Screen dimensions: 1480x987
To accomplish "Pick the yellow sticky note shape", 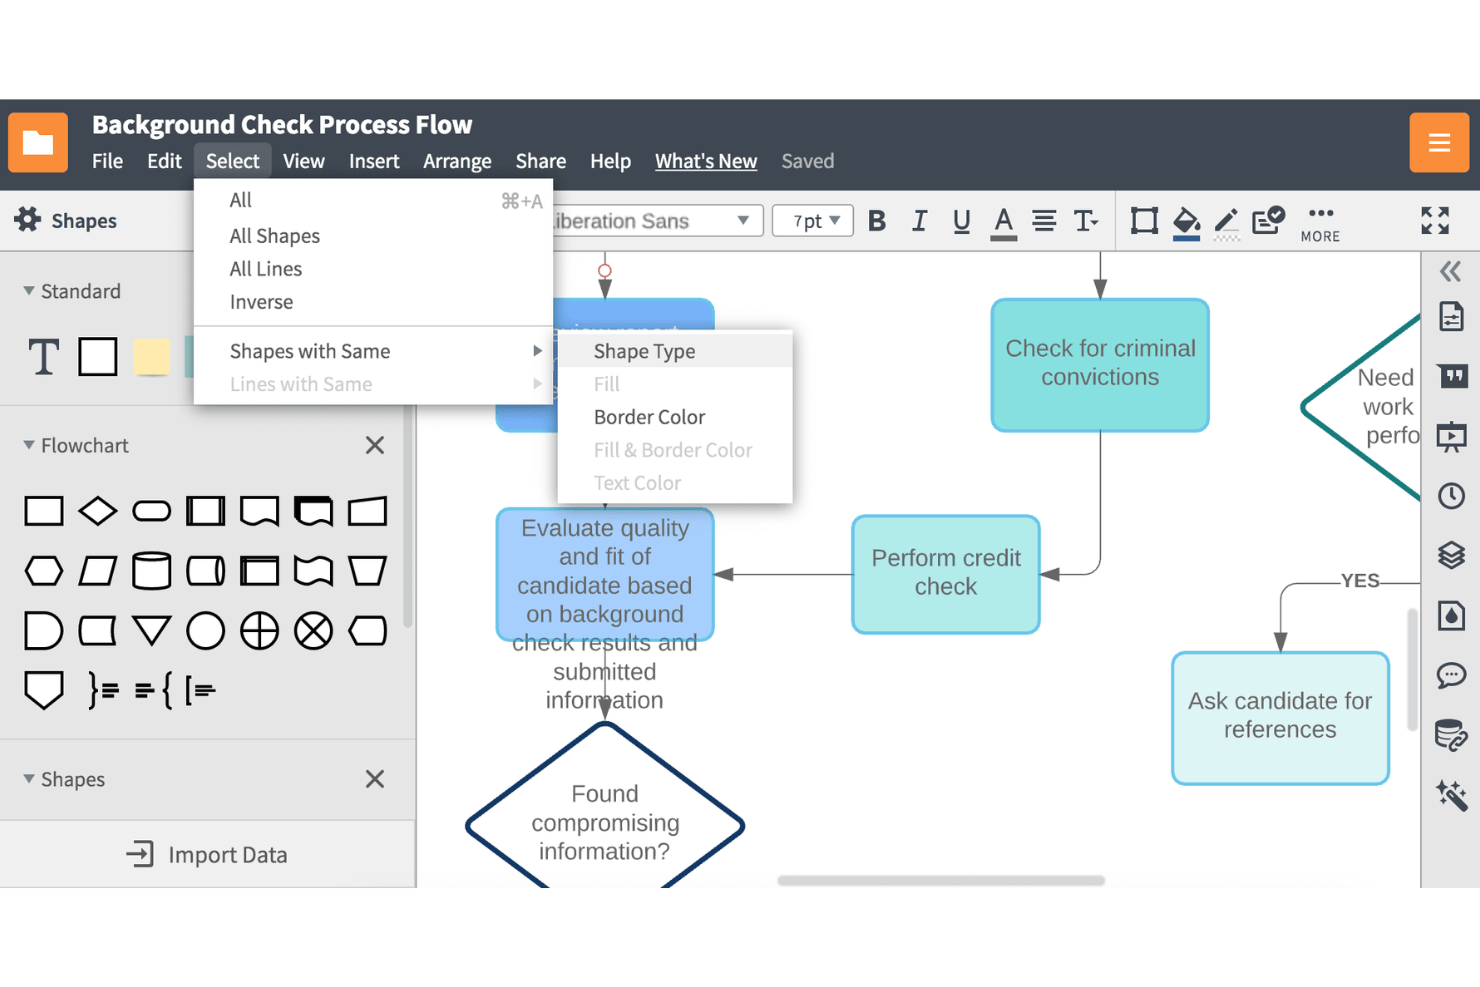I will click(152, 357).
